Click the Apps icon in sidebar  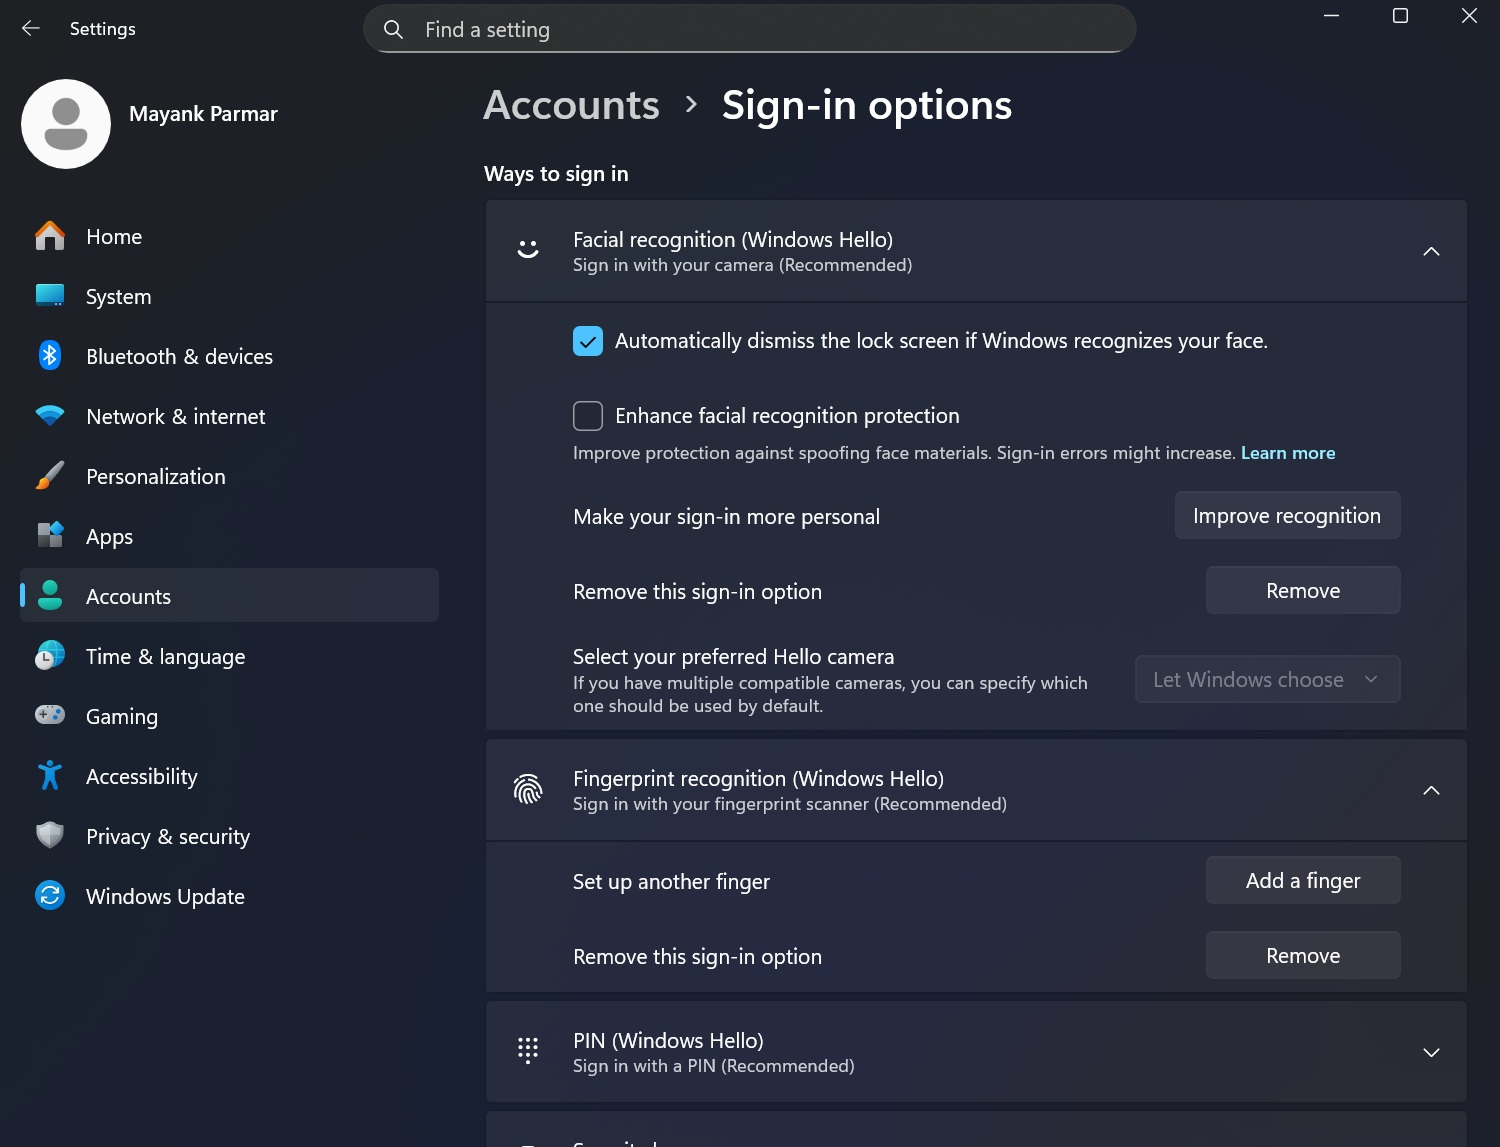[49, 536]
